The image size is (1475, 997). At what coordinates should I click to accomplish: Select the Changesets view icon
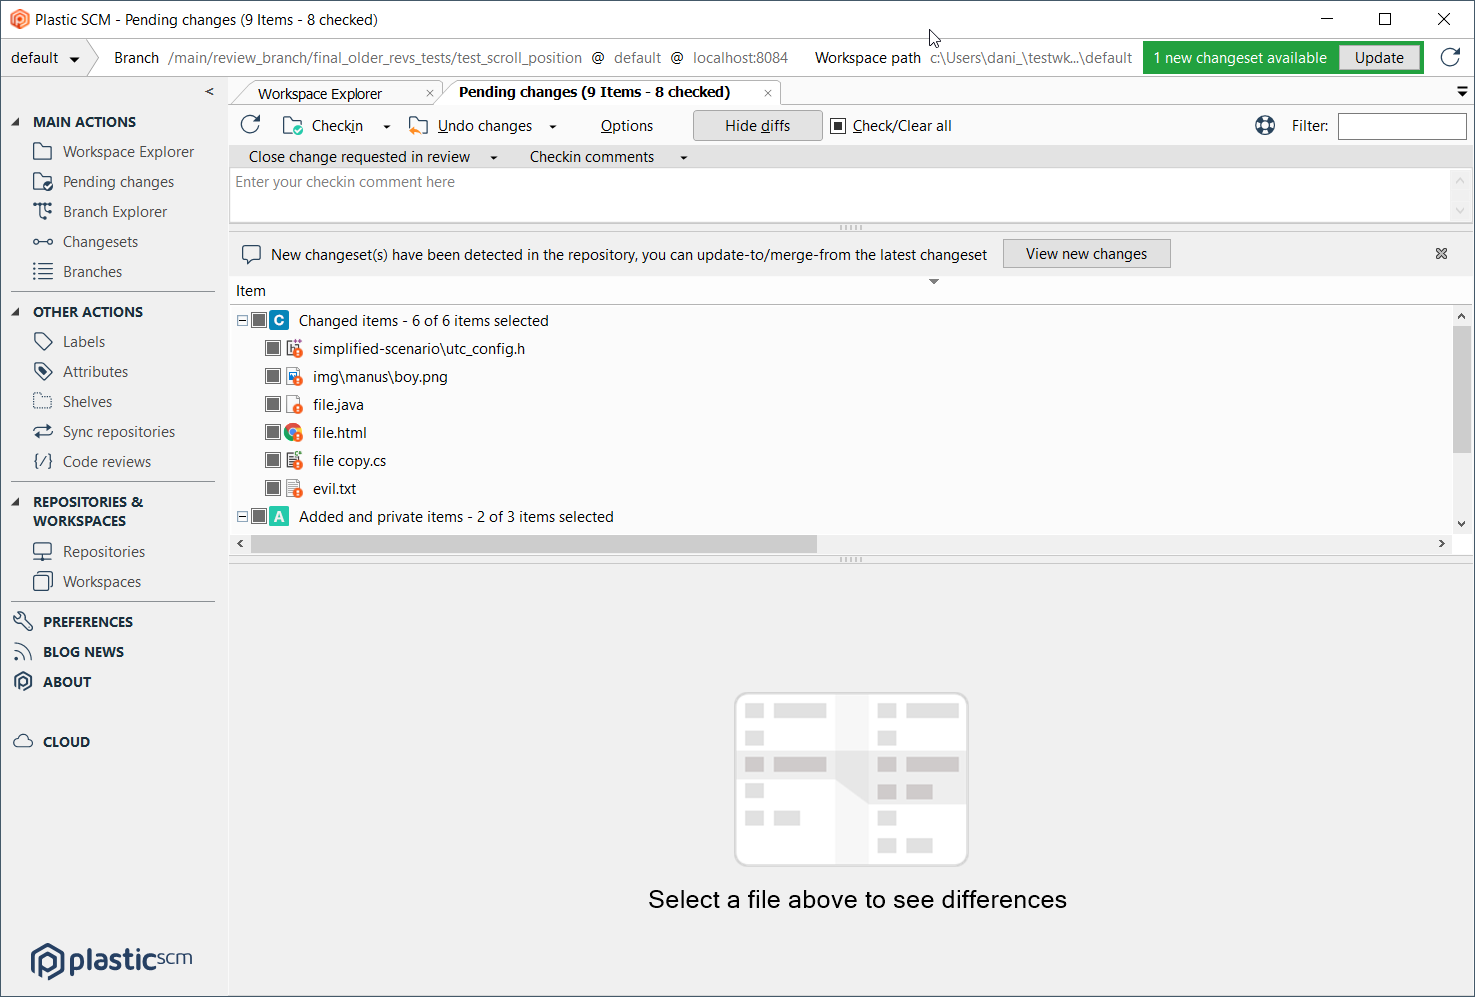99,241
